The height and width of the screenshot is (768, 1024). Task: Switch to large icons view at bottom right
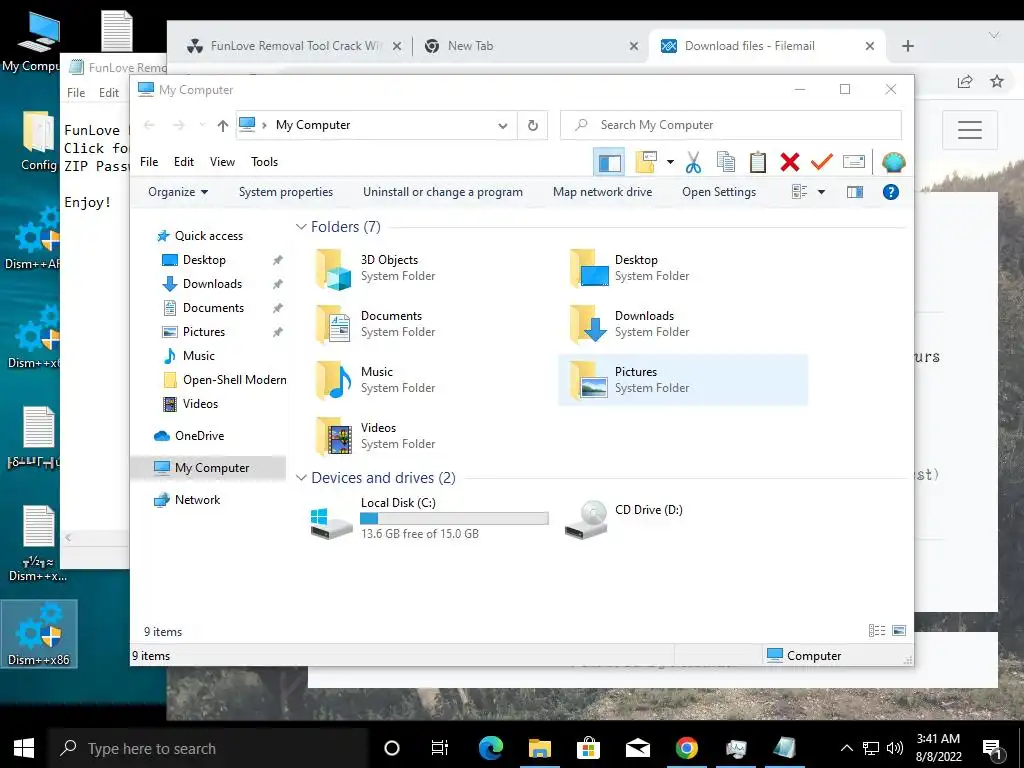tap(899, 630)
